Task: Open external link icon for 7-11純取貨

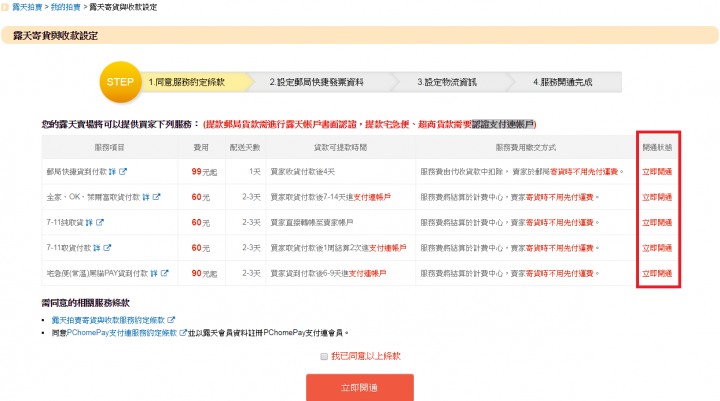Action: point(100,222)
